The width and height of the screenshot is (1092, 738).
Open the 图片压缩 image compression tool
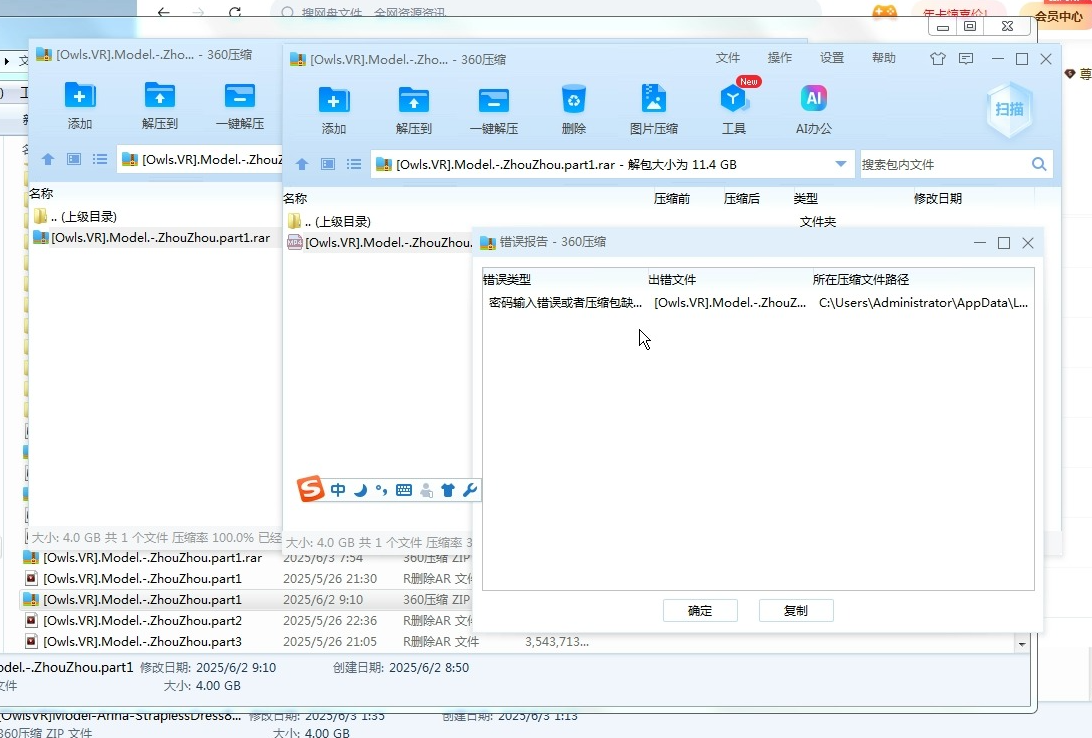tap(653, 100)
